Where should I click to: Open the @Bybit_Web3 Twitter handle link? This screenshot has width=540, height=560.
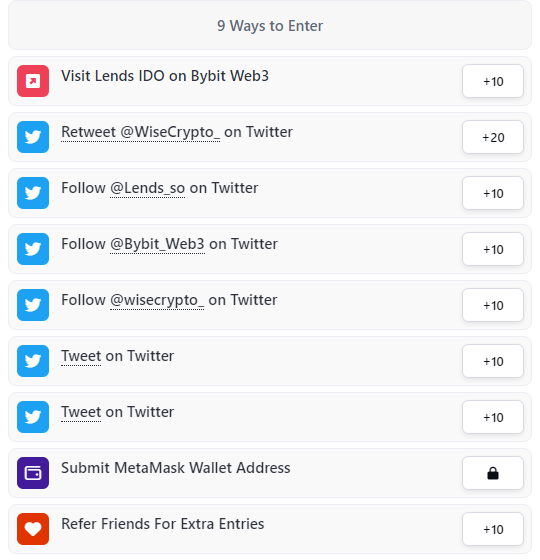(x=158, y=244)
